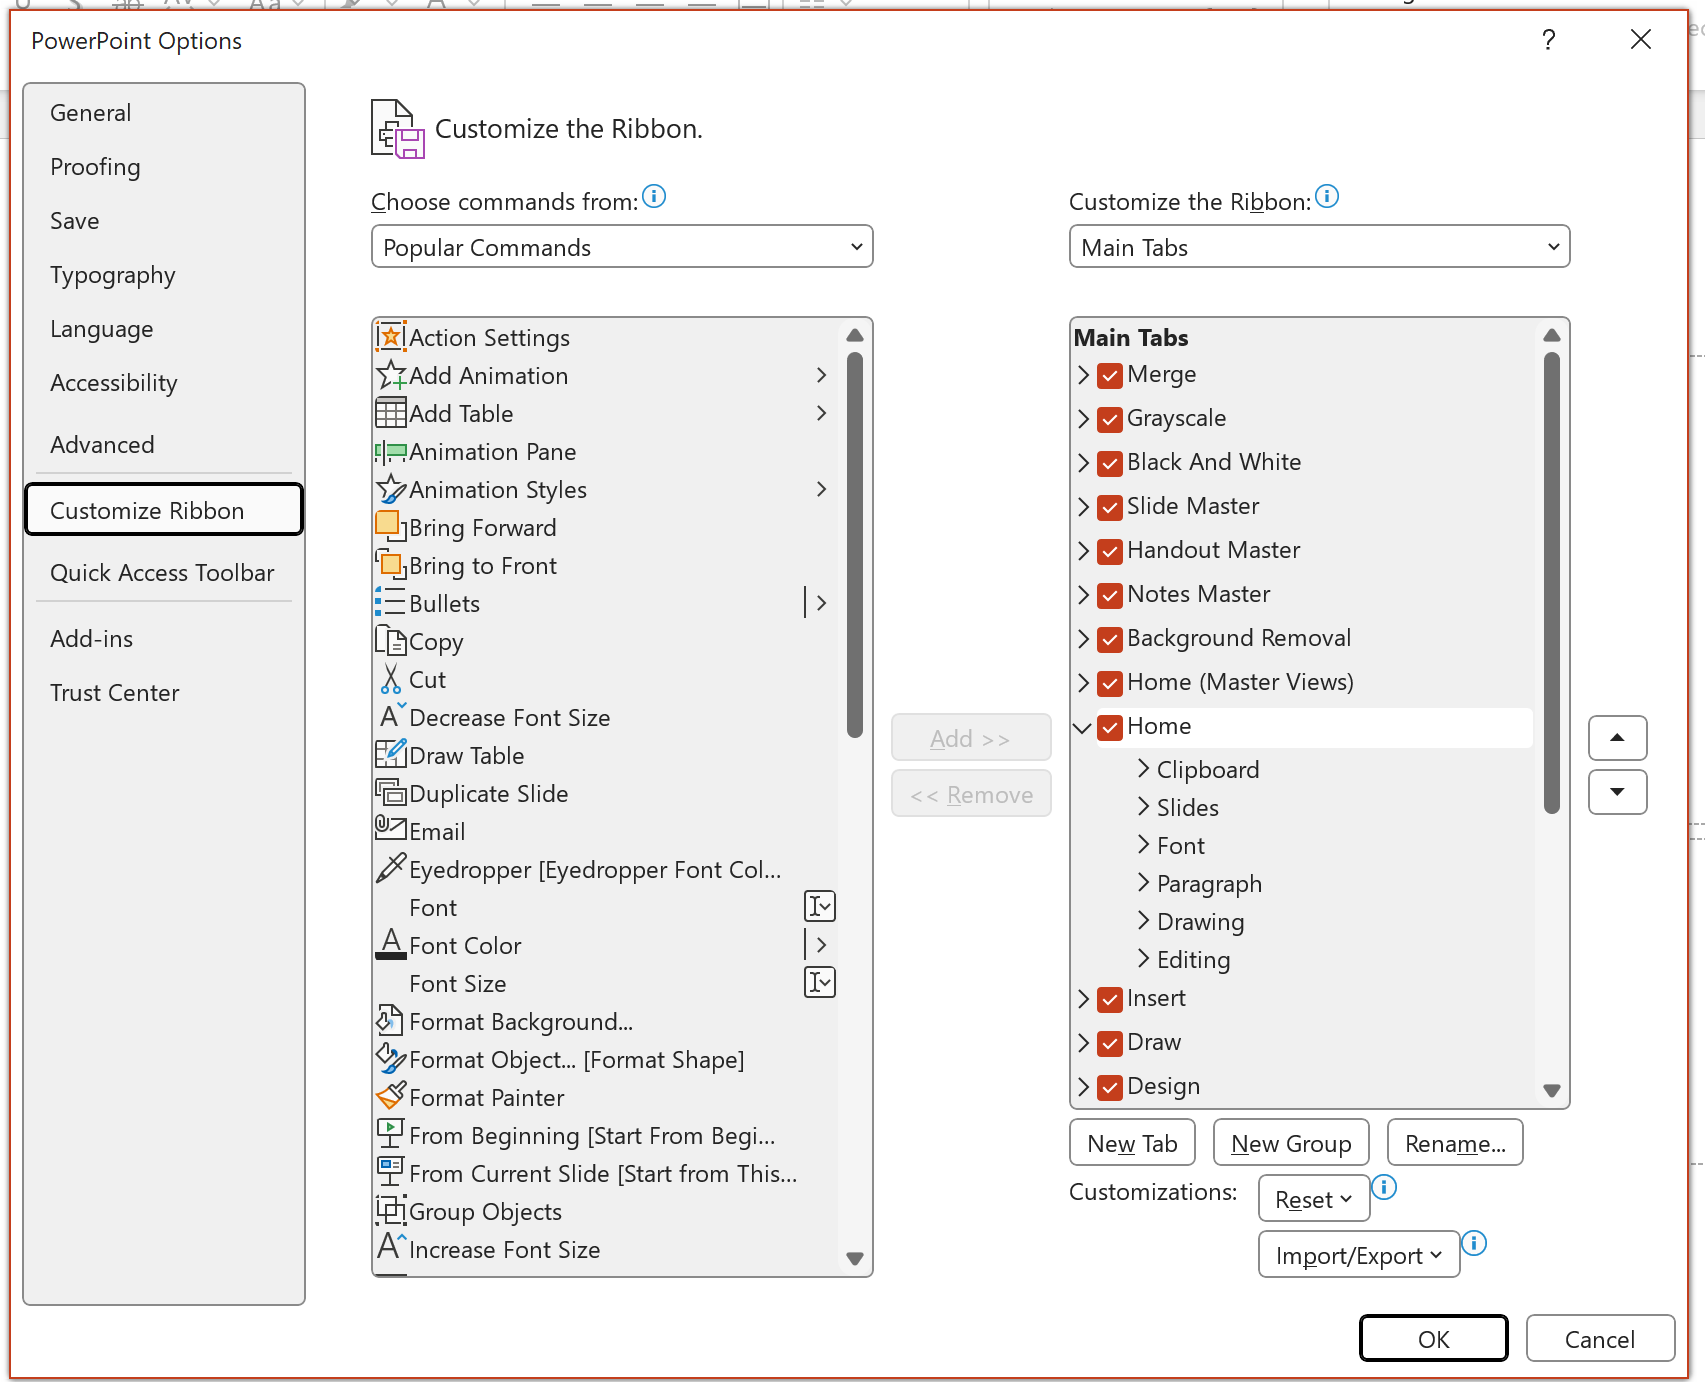Click the commands list scroll-down arrow

point(855,1259)
